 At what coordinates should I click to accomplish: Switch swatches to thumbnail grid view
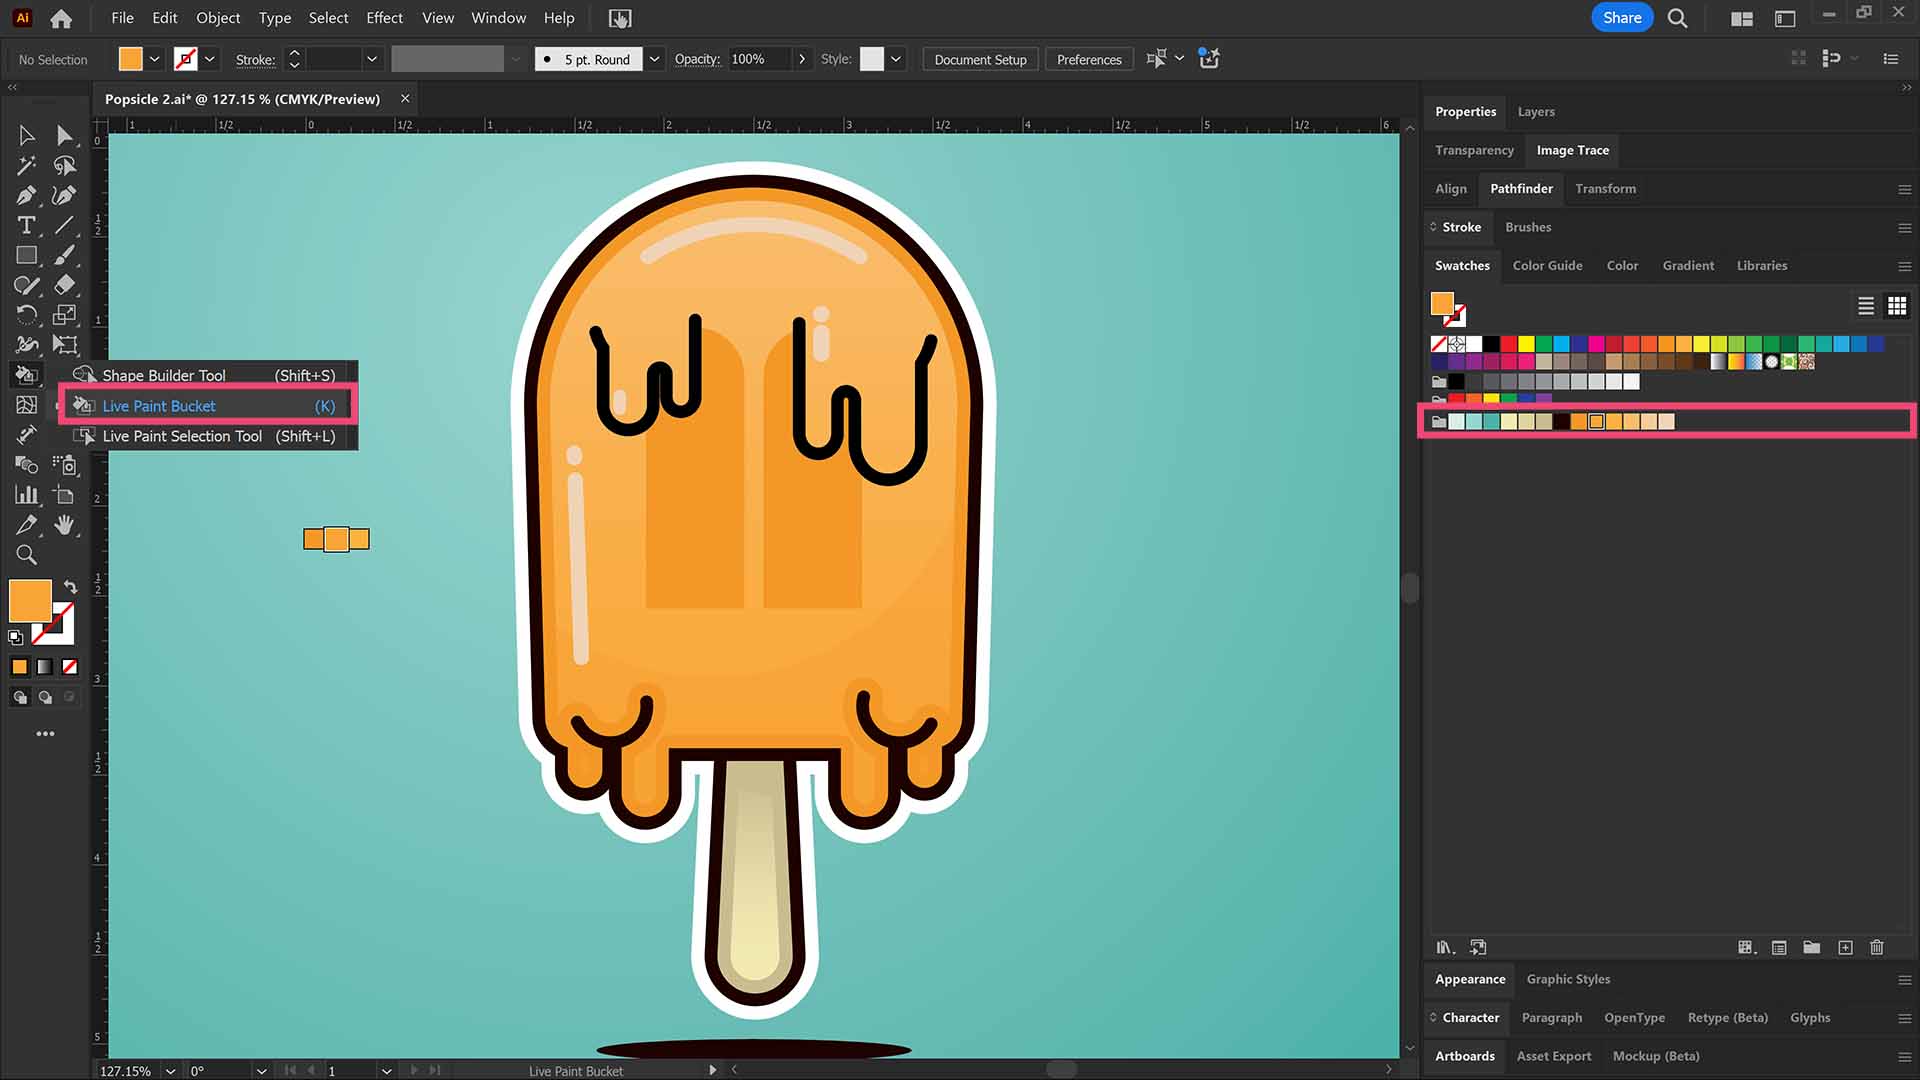[x=1897, y=306]
